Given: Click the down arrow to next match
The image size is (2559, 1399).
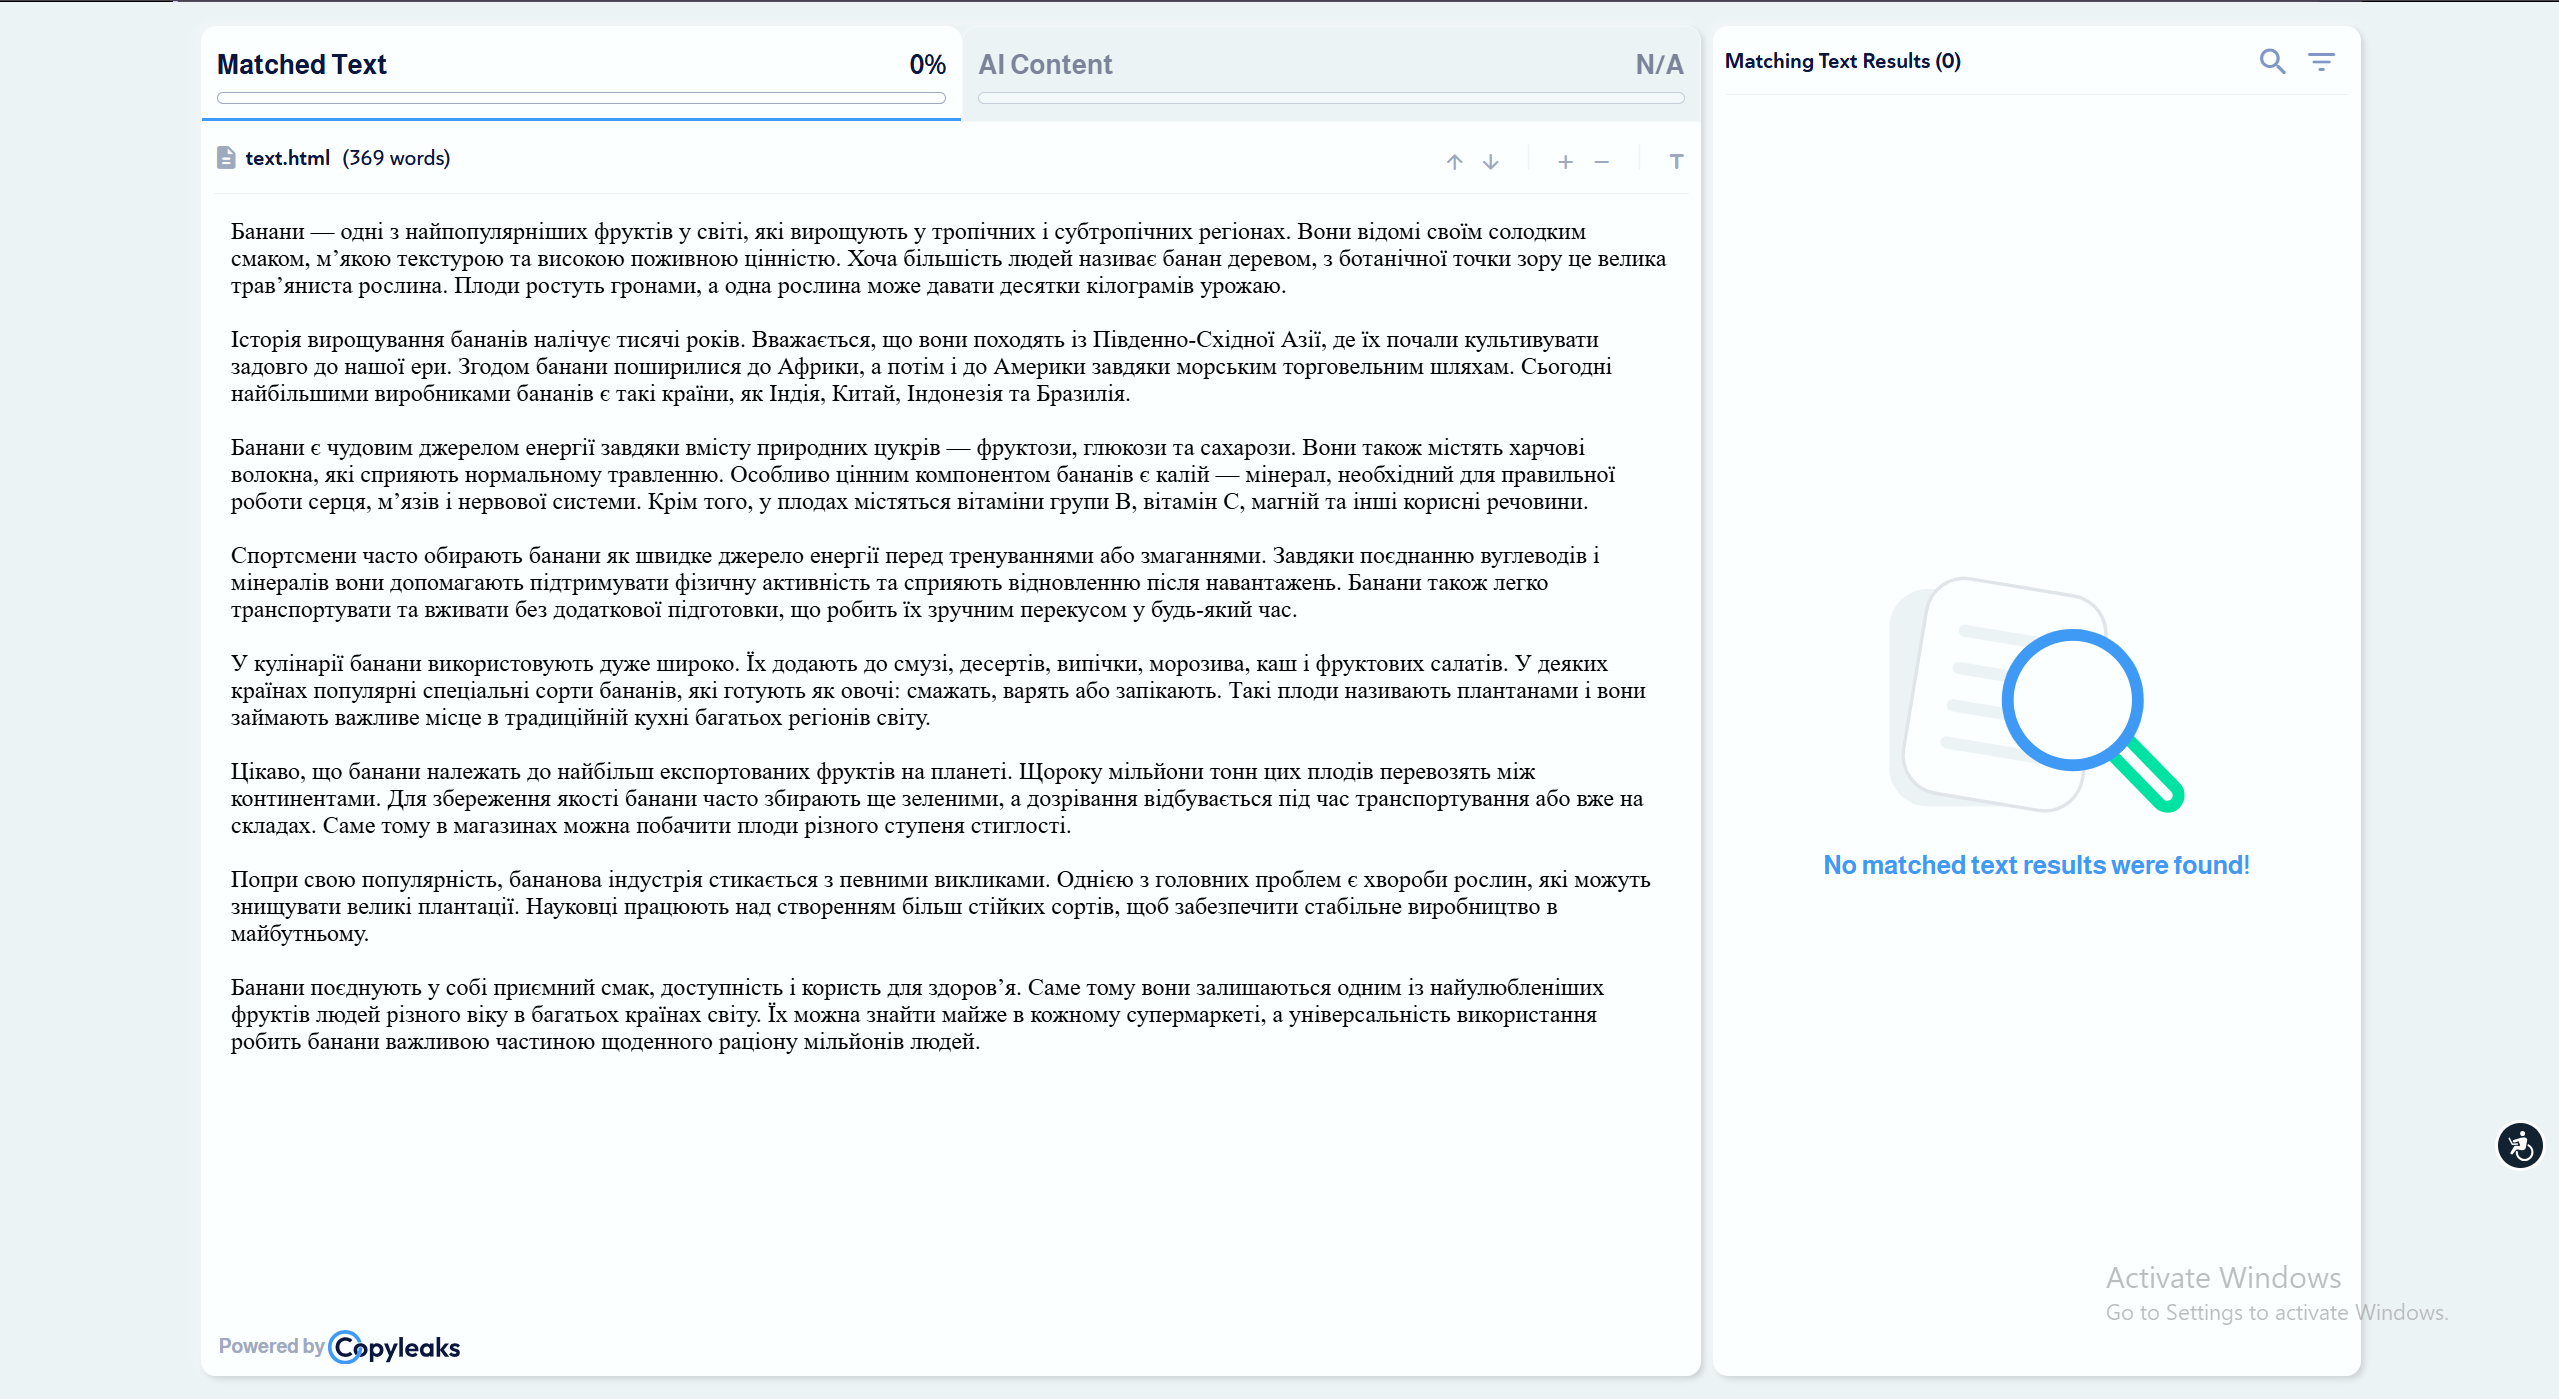Looking at the screenshot, I should (x=1490, y=162).
